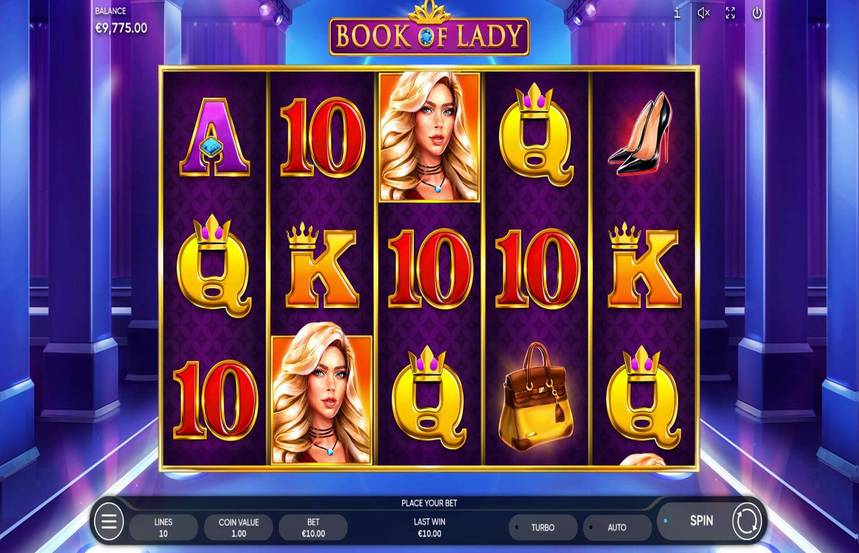Click the balance amount display
The width and height of the screenshot is (859, 553).
[121, 28]
